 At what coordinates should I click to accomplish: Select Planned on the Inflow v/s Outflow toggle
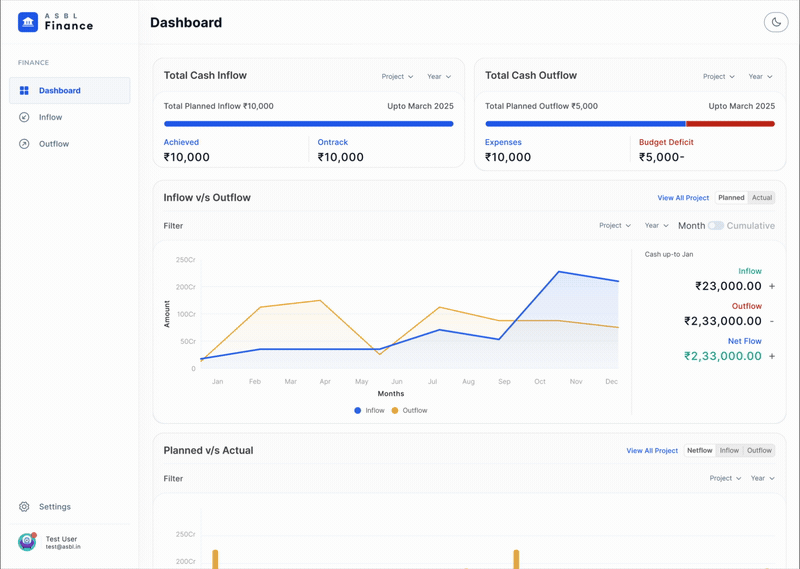pos(731,197)
